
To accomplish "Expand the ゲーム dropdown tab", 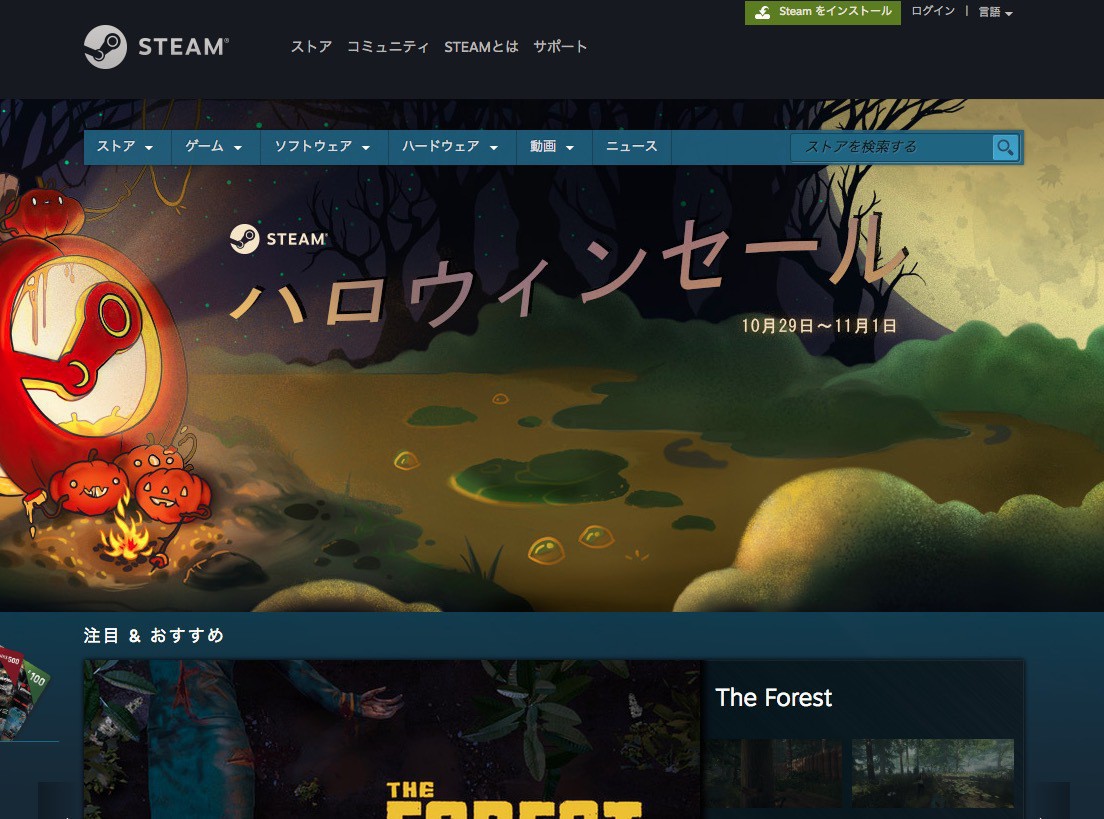I will pyautogui.click(x=215, y=146).
